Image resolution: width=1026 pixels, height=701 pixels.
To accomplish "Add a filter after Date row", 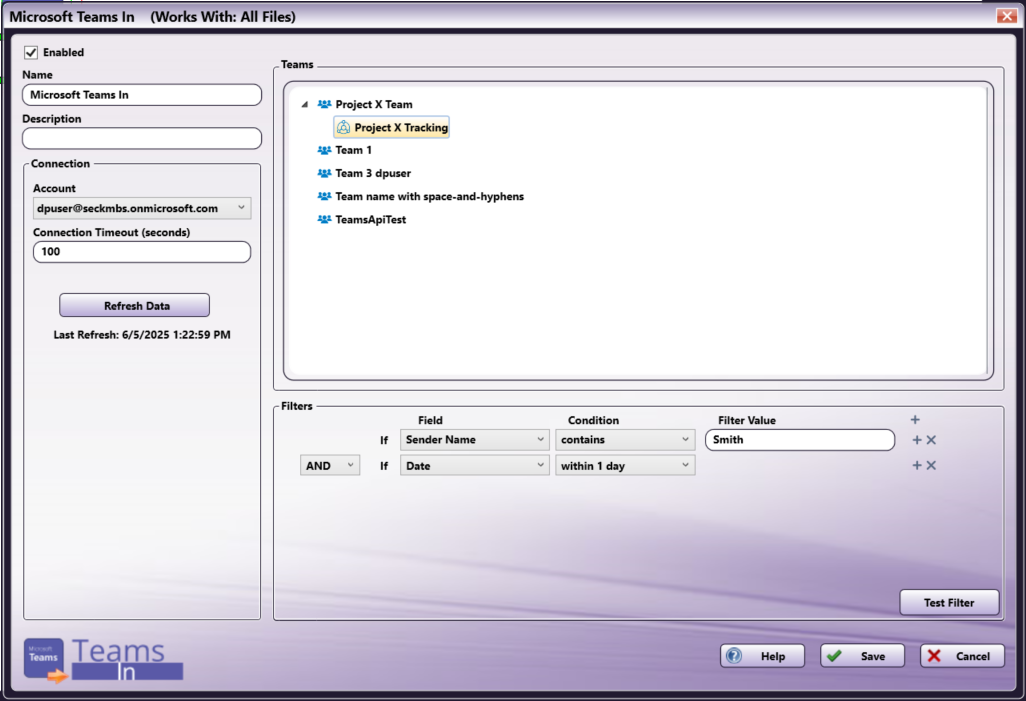I will [917, 465].
